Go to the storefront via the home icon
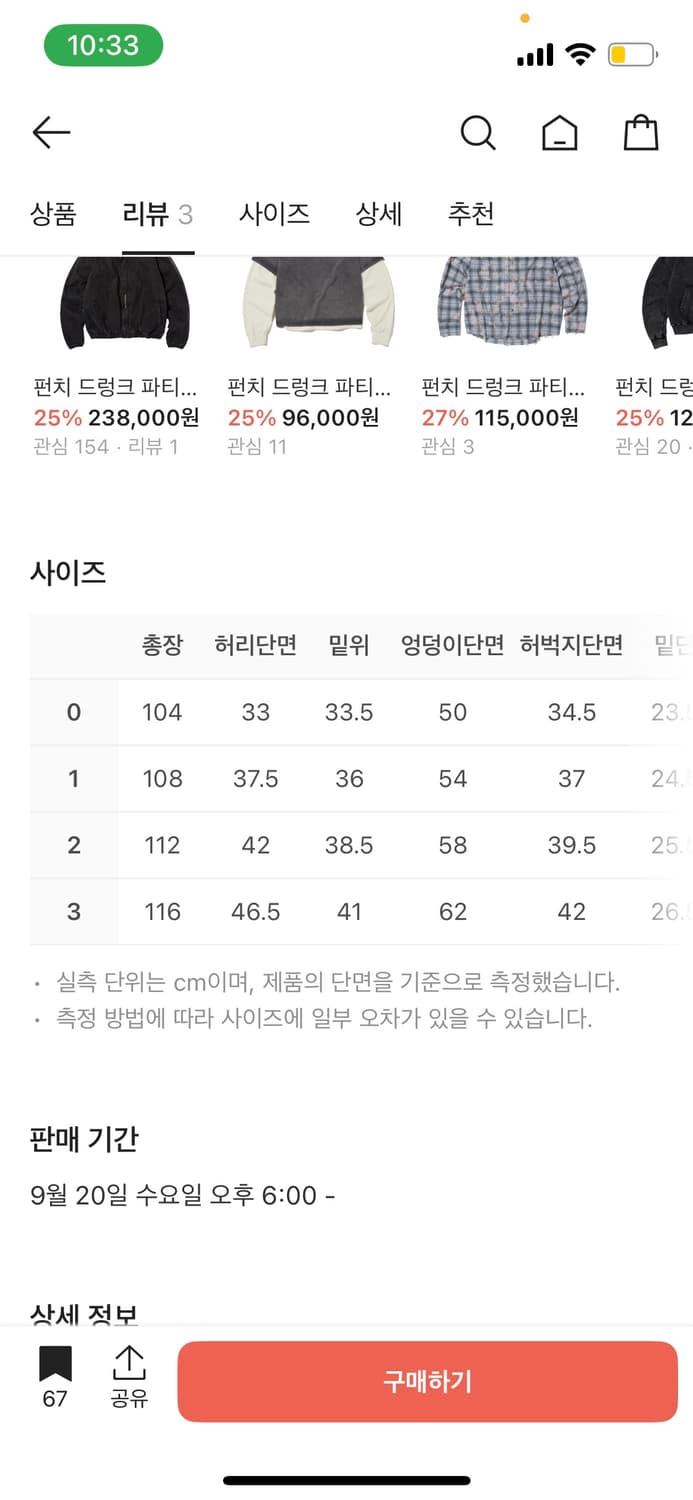The image size is (693, 1500). point(560,132)
